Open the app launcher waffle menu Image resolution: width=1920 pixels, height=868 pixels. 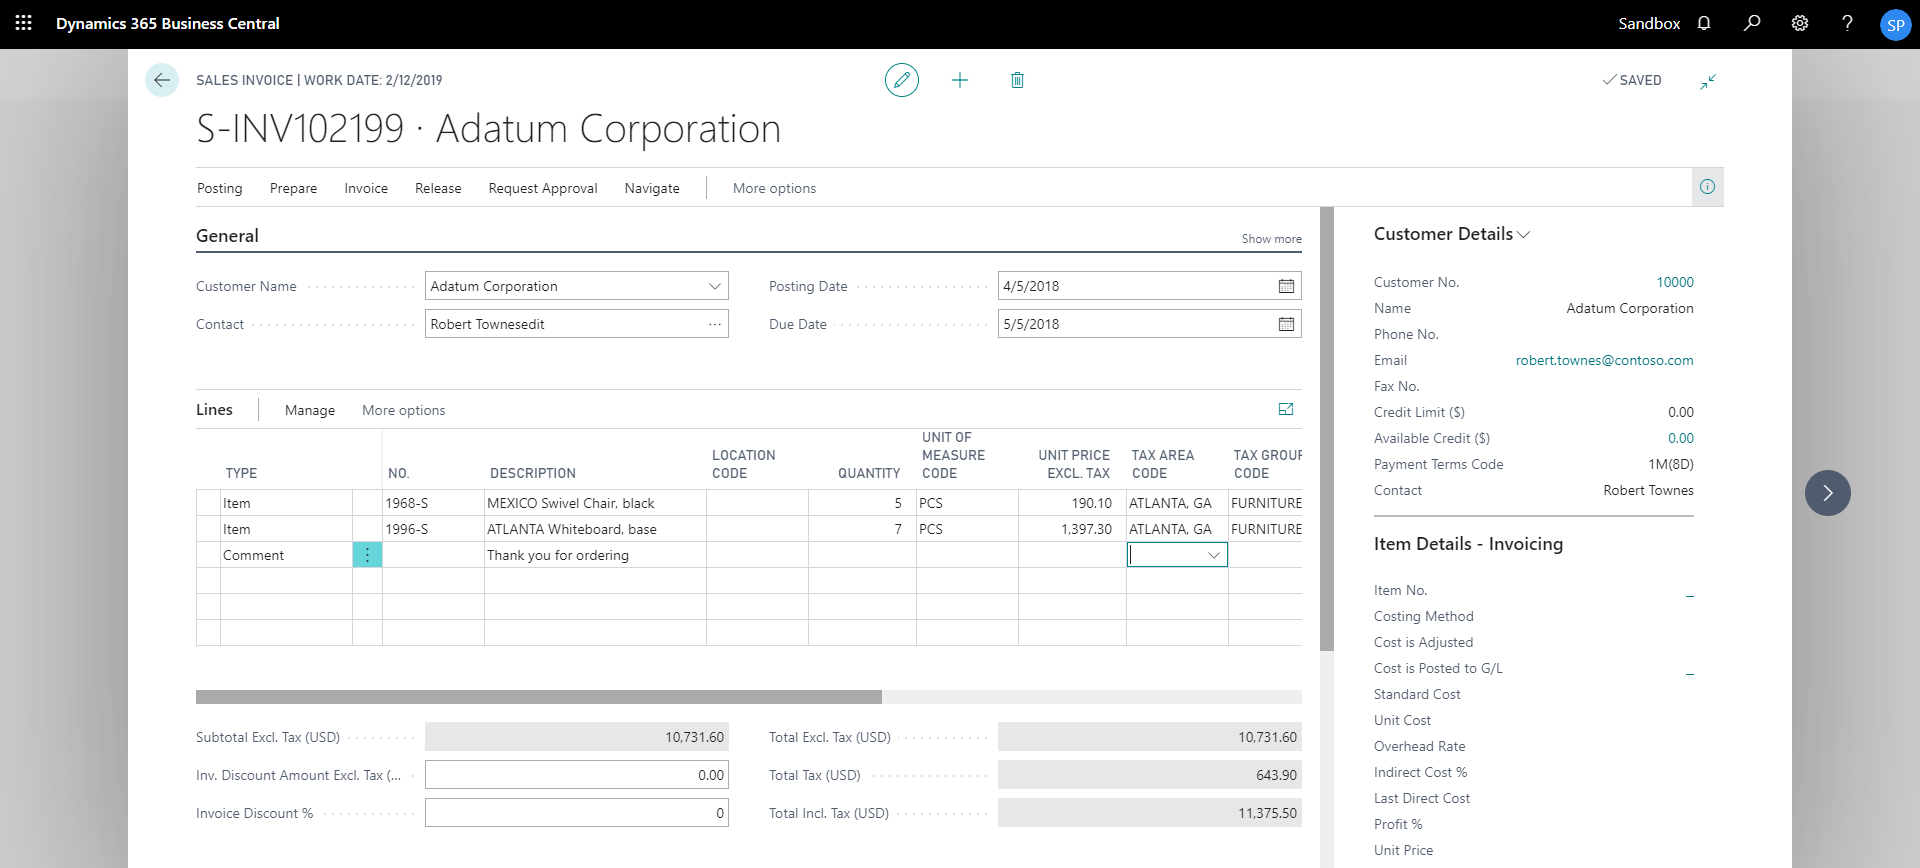[x=24, y=23]
